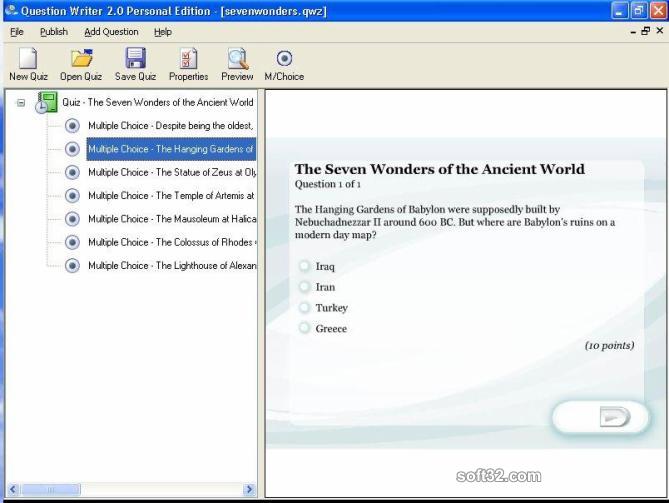Click the icon beside 'Despite being the oldest'

click(72, 126)
